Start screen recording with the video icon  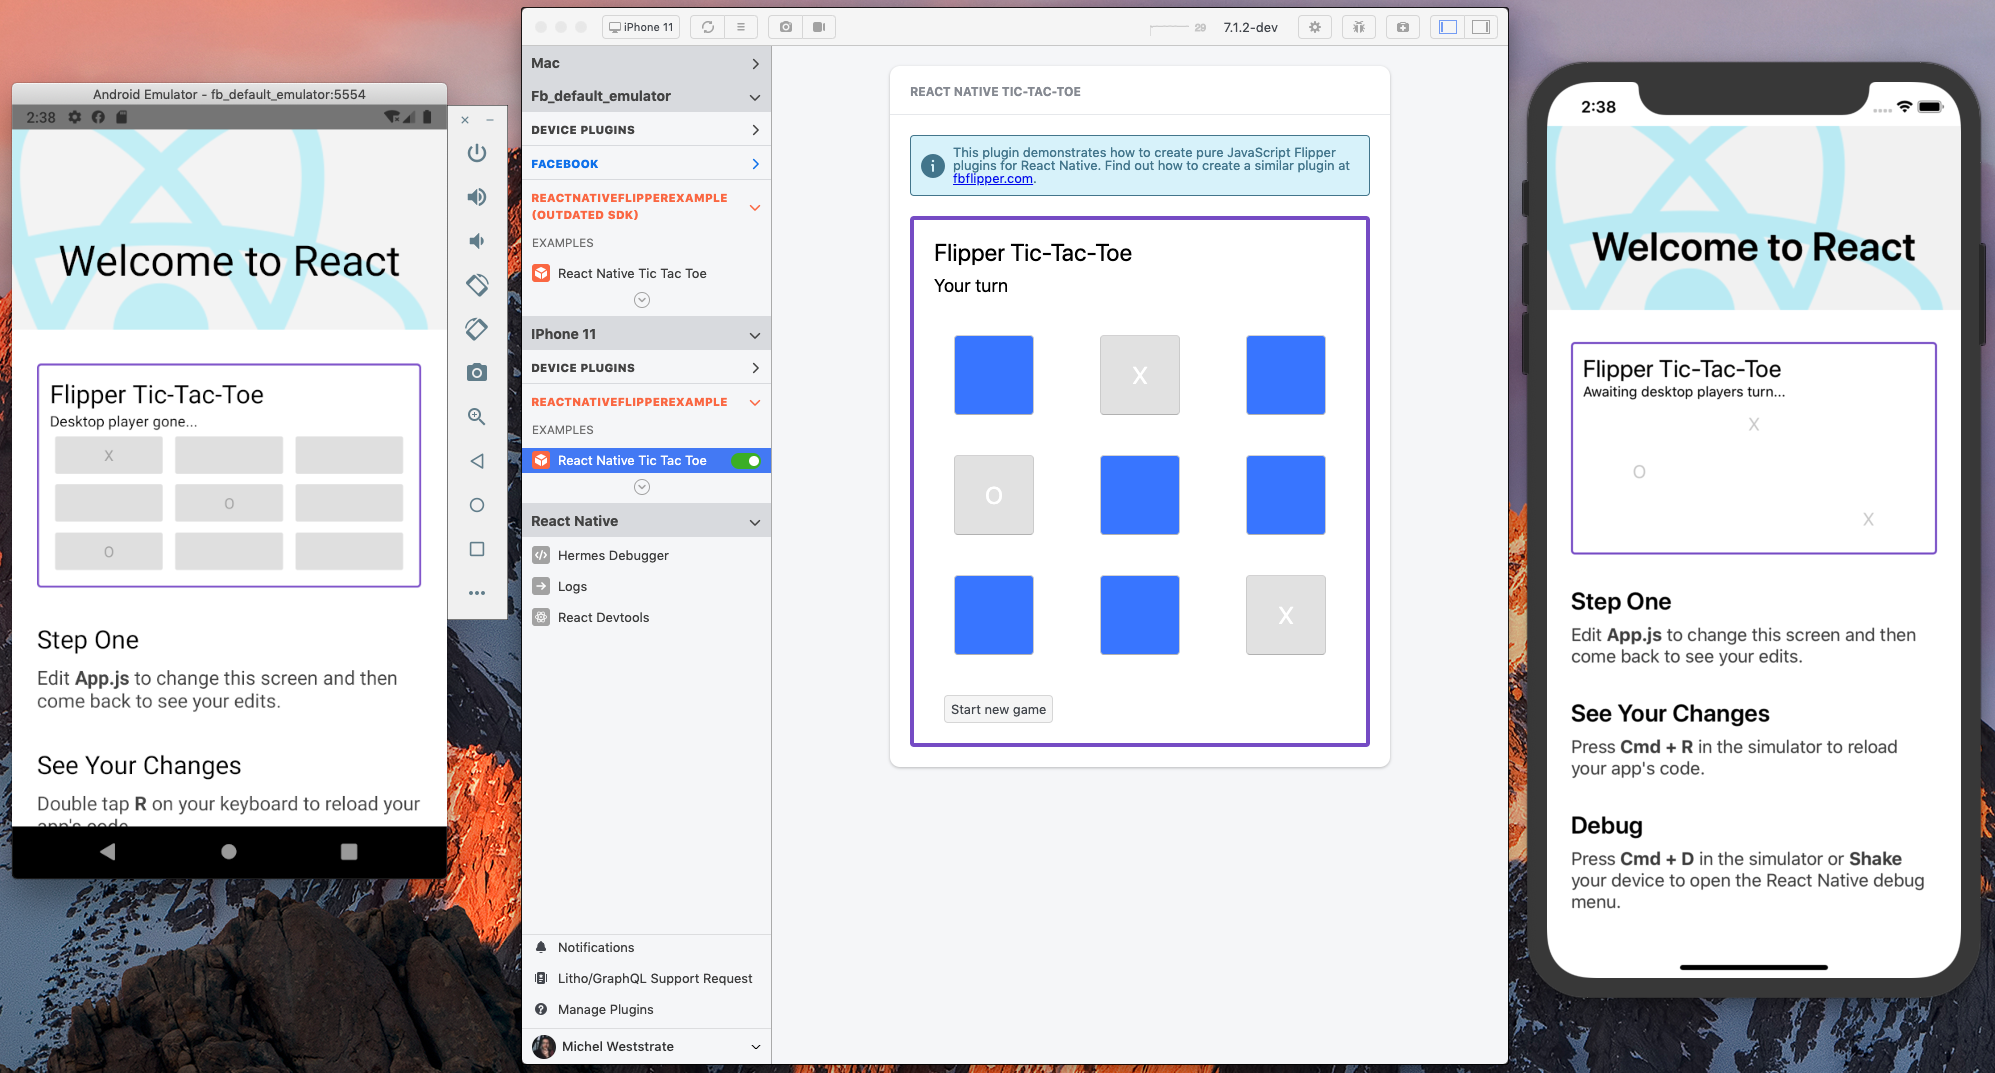[x=819, y=27]
